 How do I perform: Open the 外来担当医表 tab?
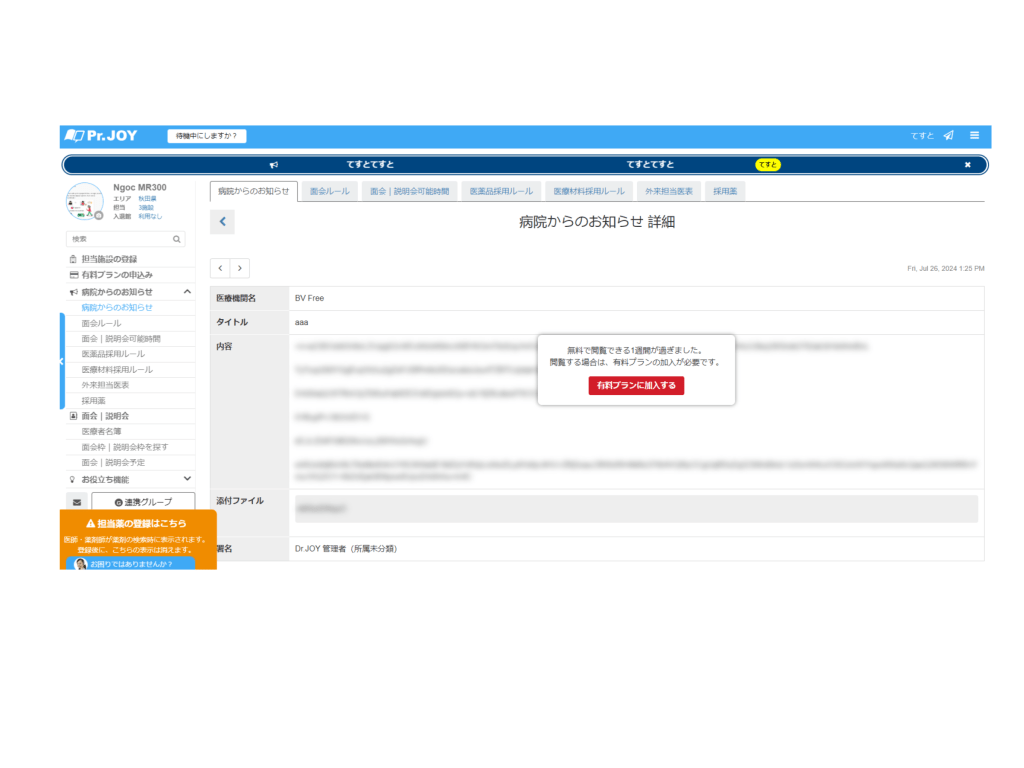click(669, 191)
